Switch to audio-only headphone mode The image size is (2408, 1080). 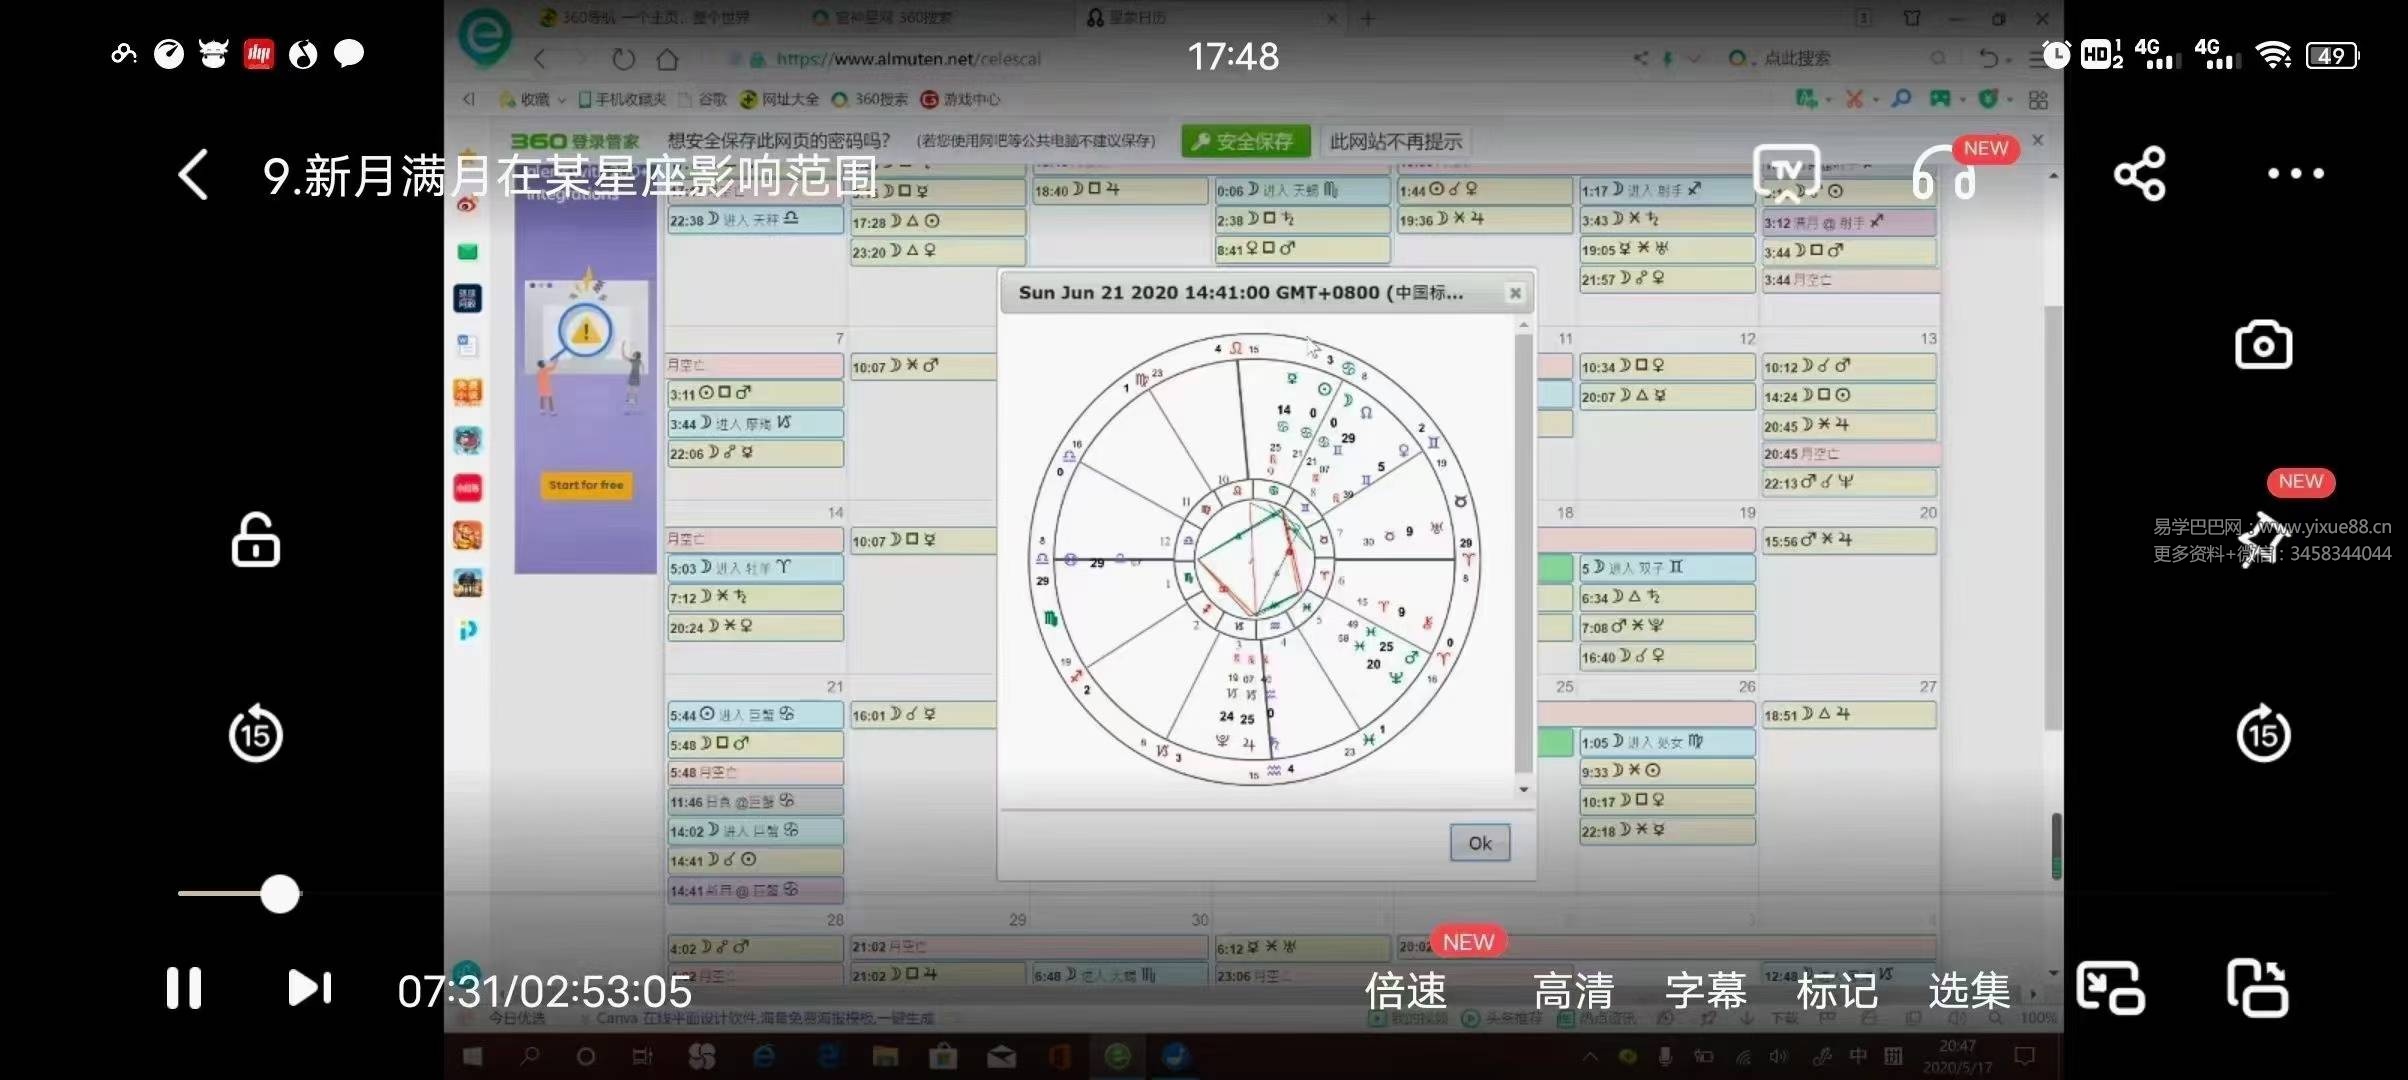[x=1943, y=176]
